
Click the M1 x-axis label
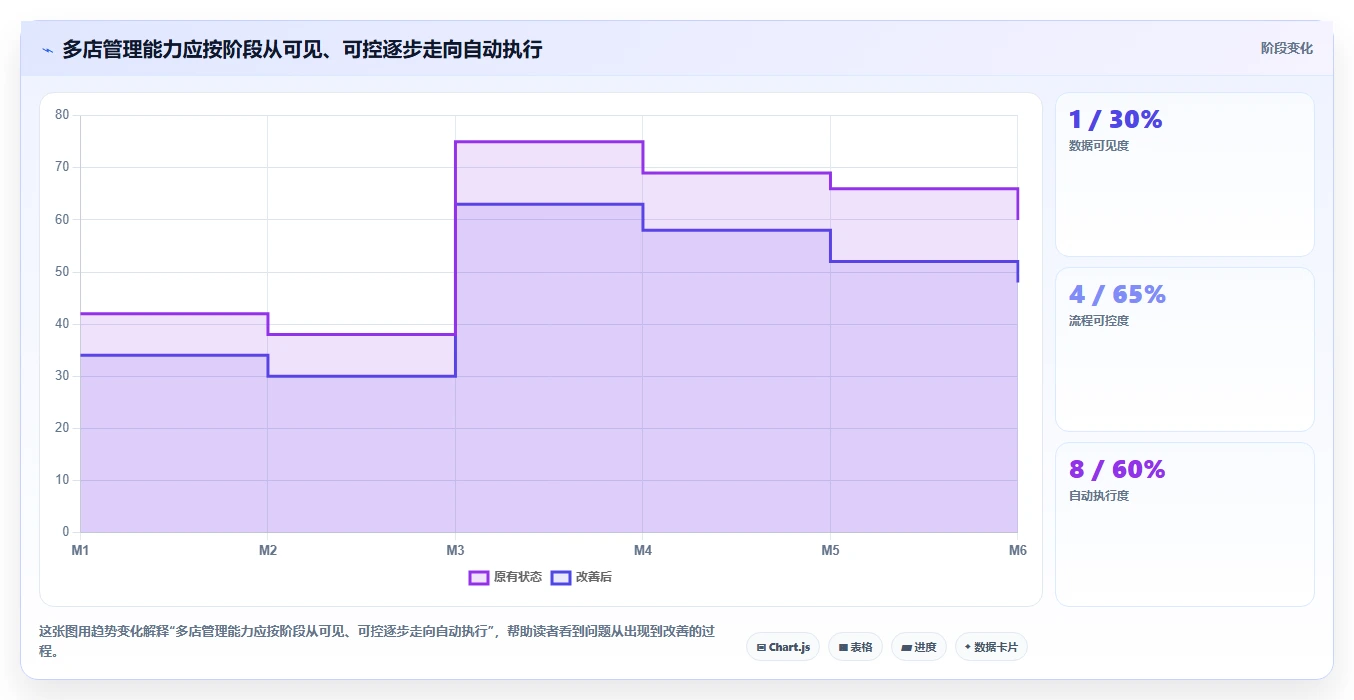[80, 550]
